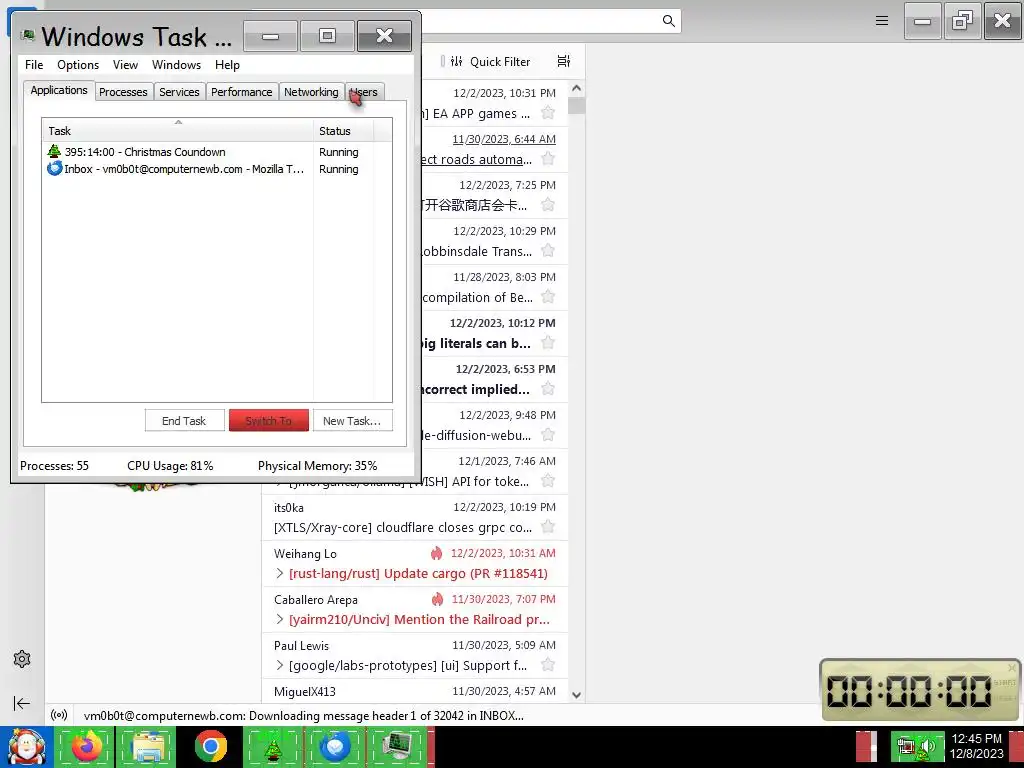Switch to the Users tab

point(364,92)
